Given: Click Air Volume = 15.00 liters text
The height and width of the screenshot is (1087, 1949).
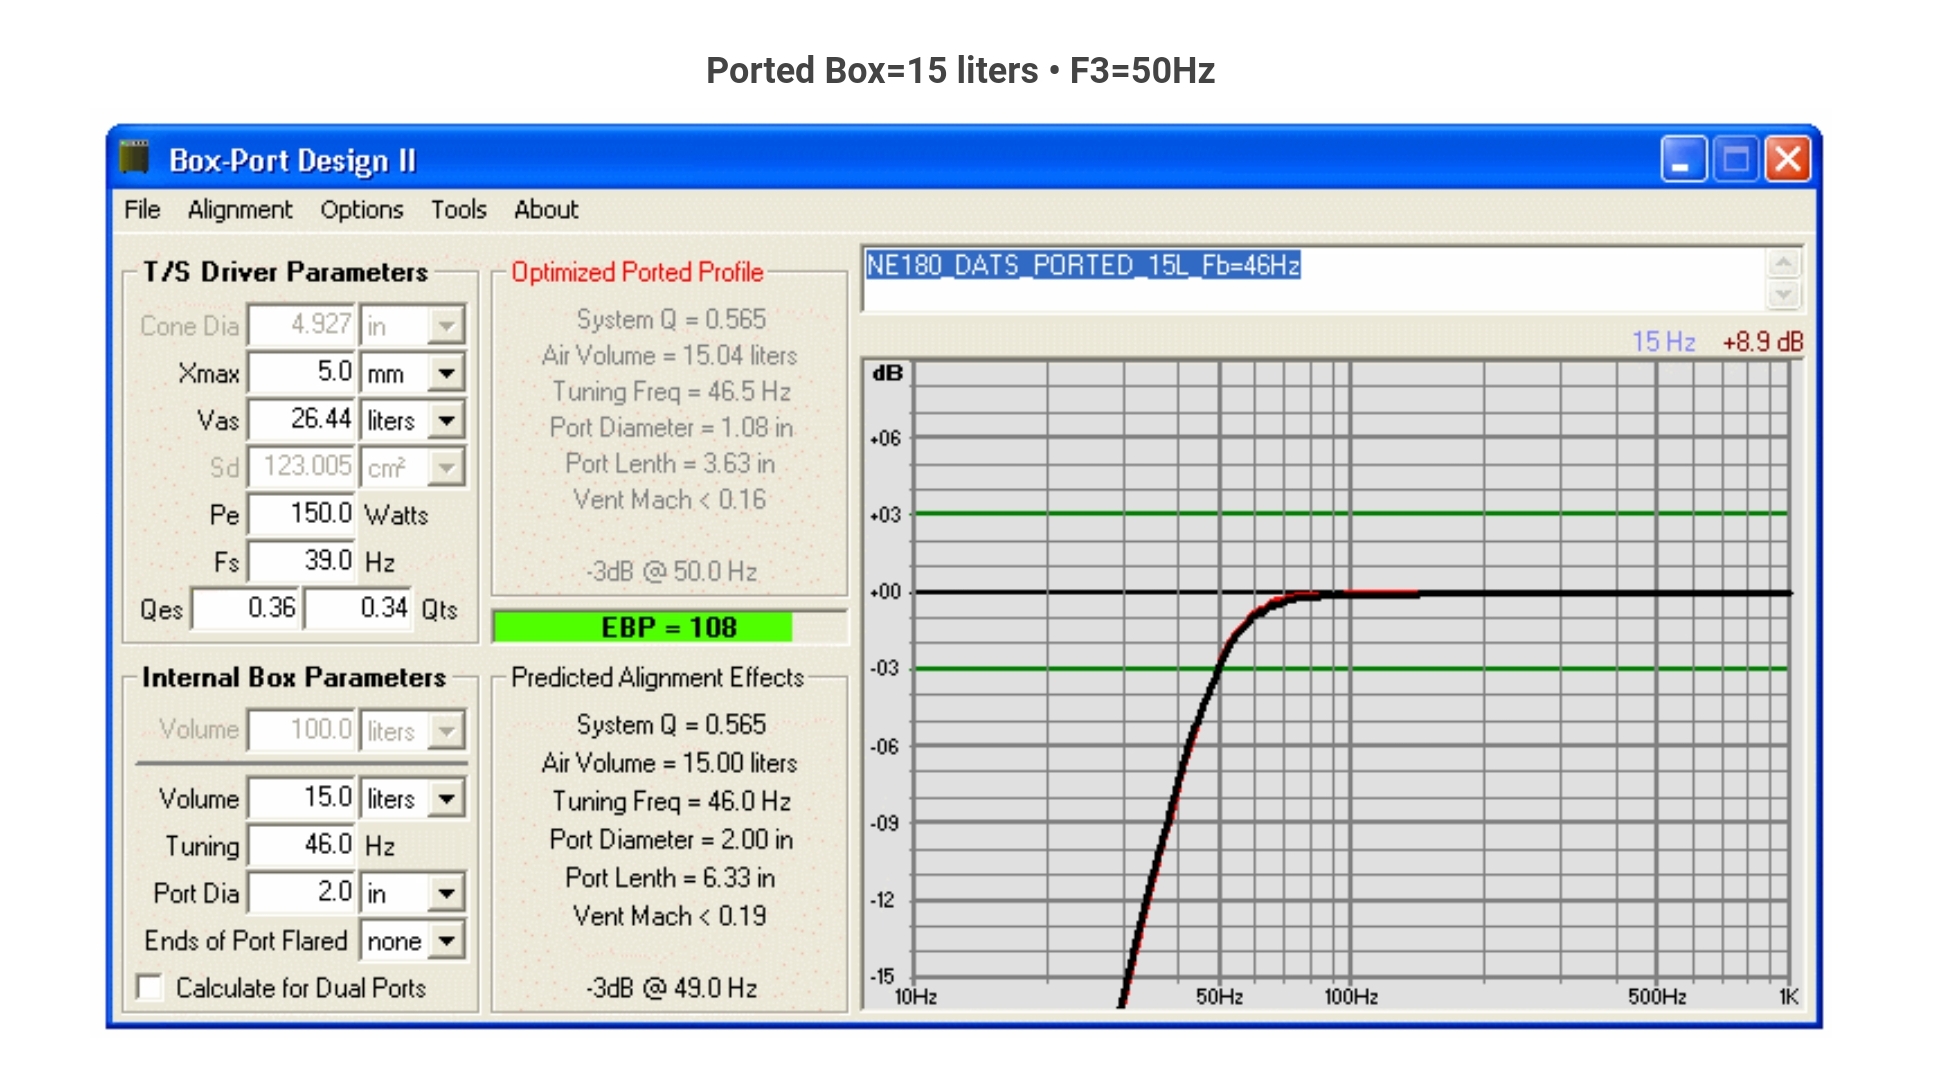Looking at the screenshot, I should pyautogui.click(x=670, y=763).
